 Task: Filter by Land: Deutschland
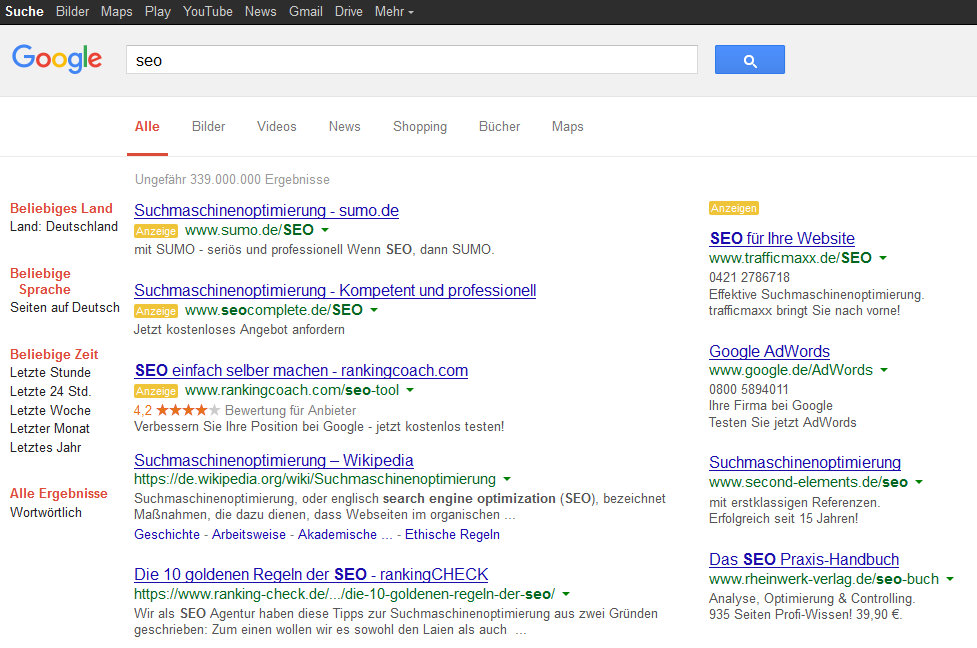tap(64, 226)
